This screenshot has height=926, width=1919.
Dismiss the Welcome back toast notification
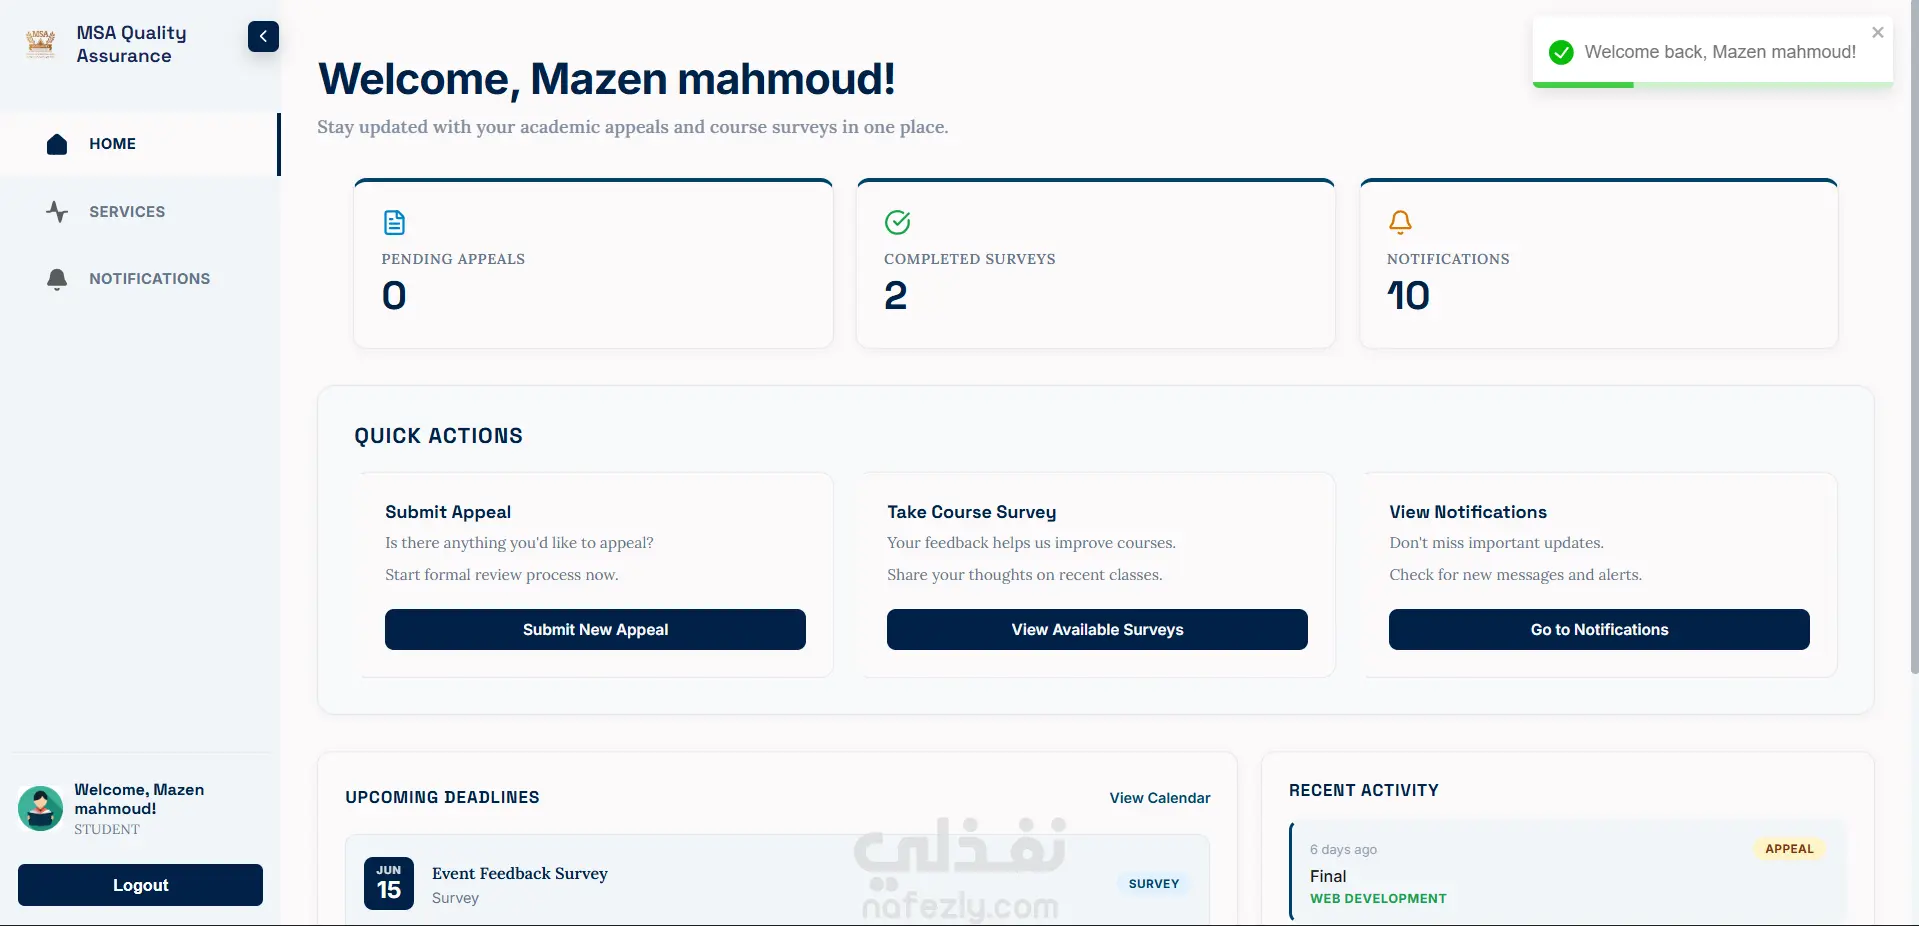coord(1878,33)
